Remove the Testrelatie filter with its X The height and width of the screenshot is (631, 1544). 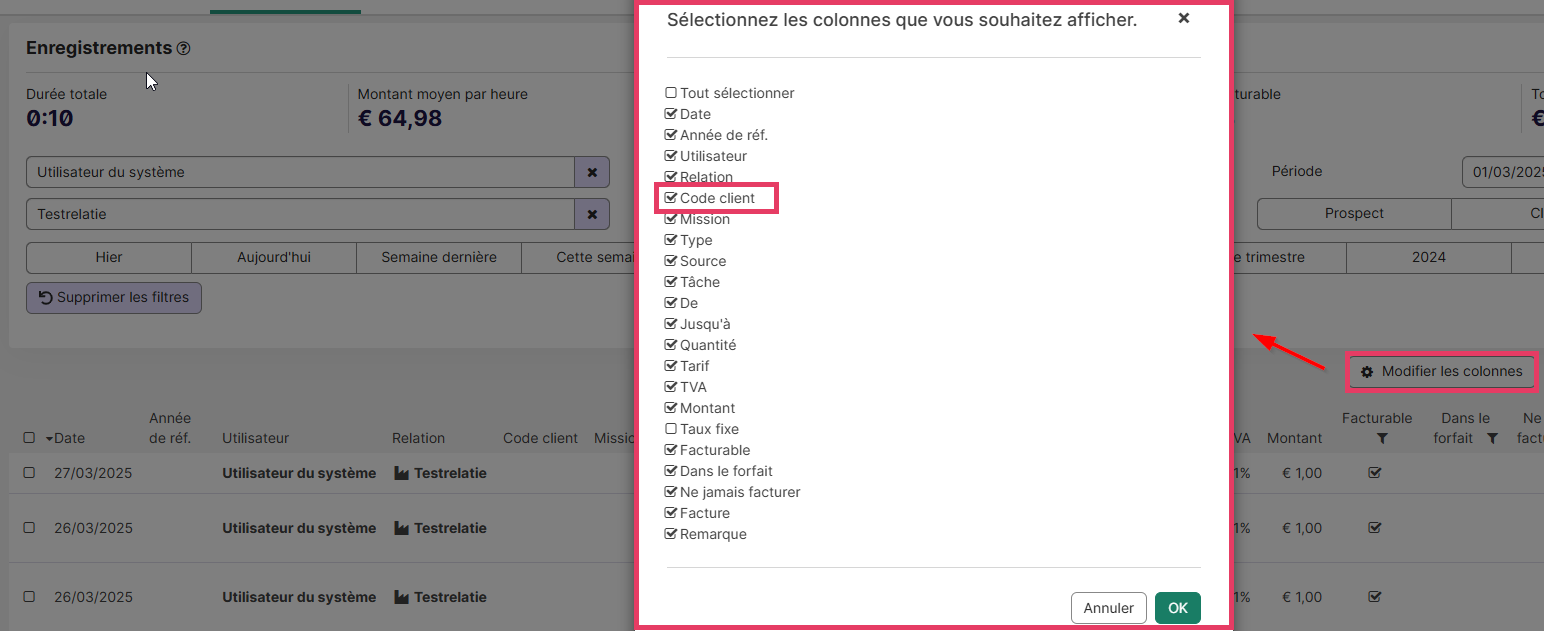591,214
